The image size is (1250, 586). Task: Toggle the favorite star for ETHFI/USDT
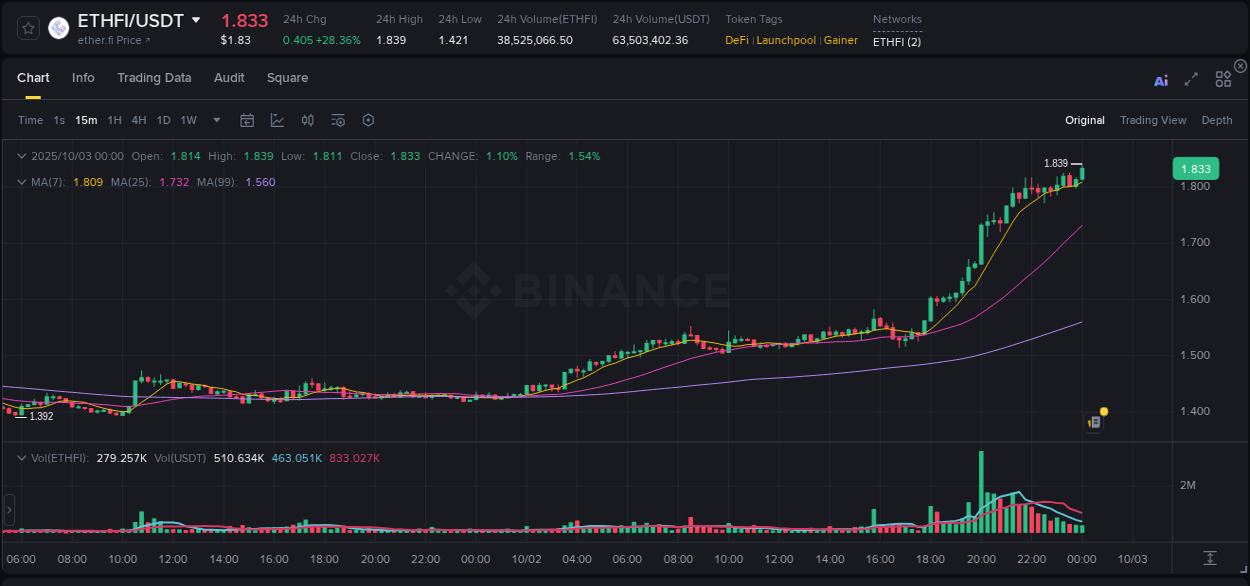click(x=28, y=27)
